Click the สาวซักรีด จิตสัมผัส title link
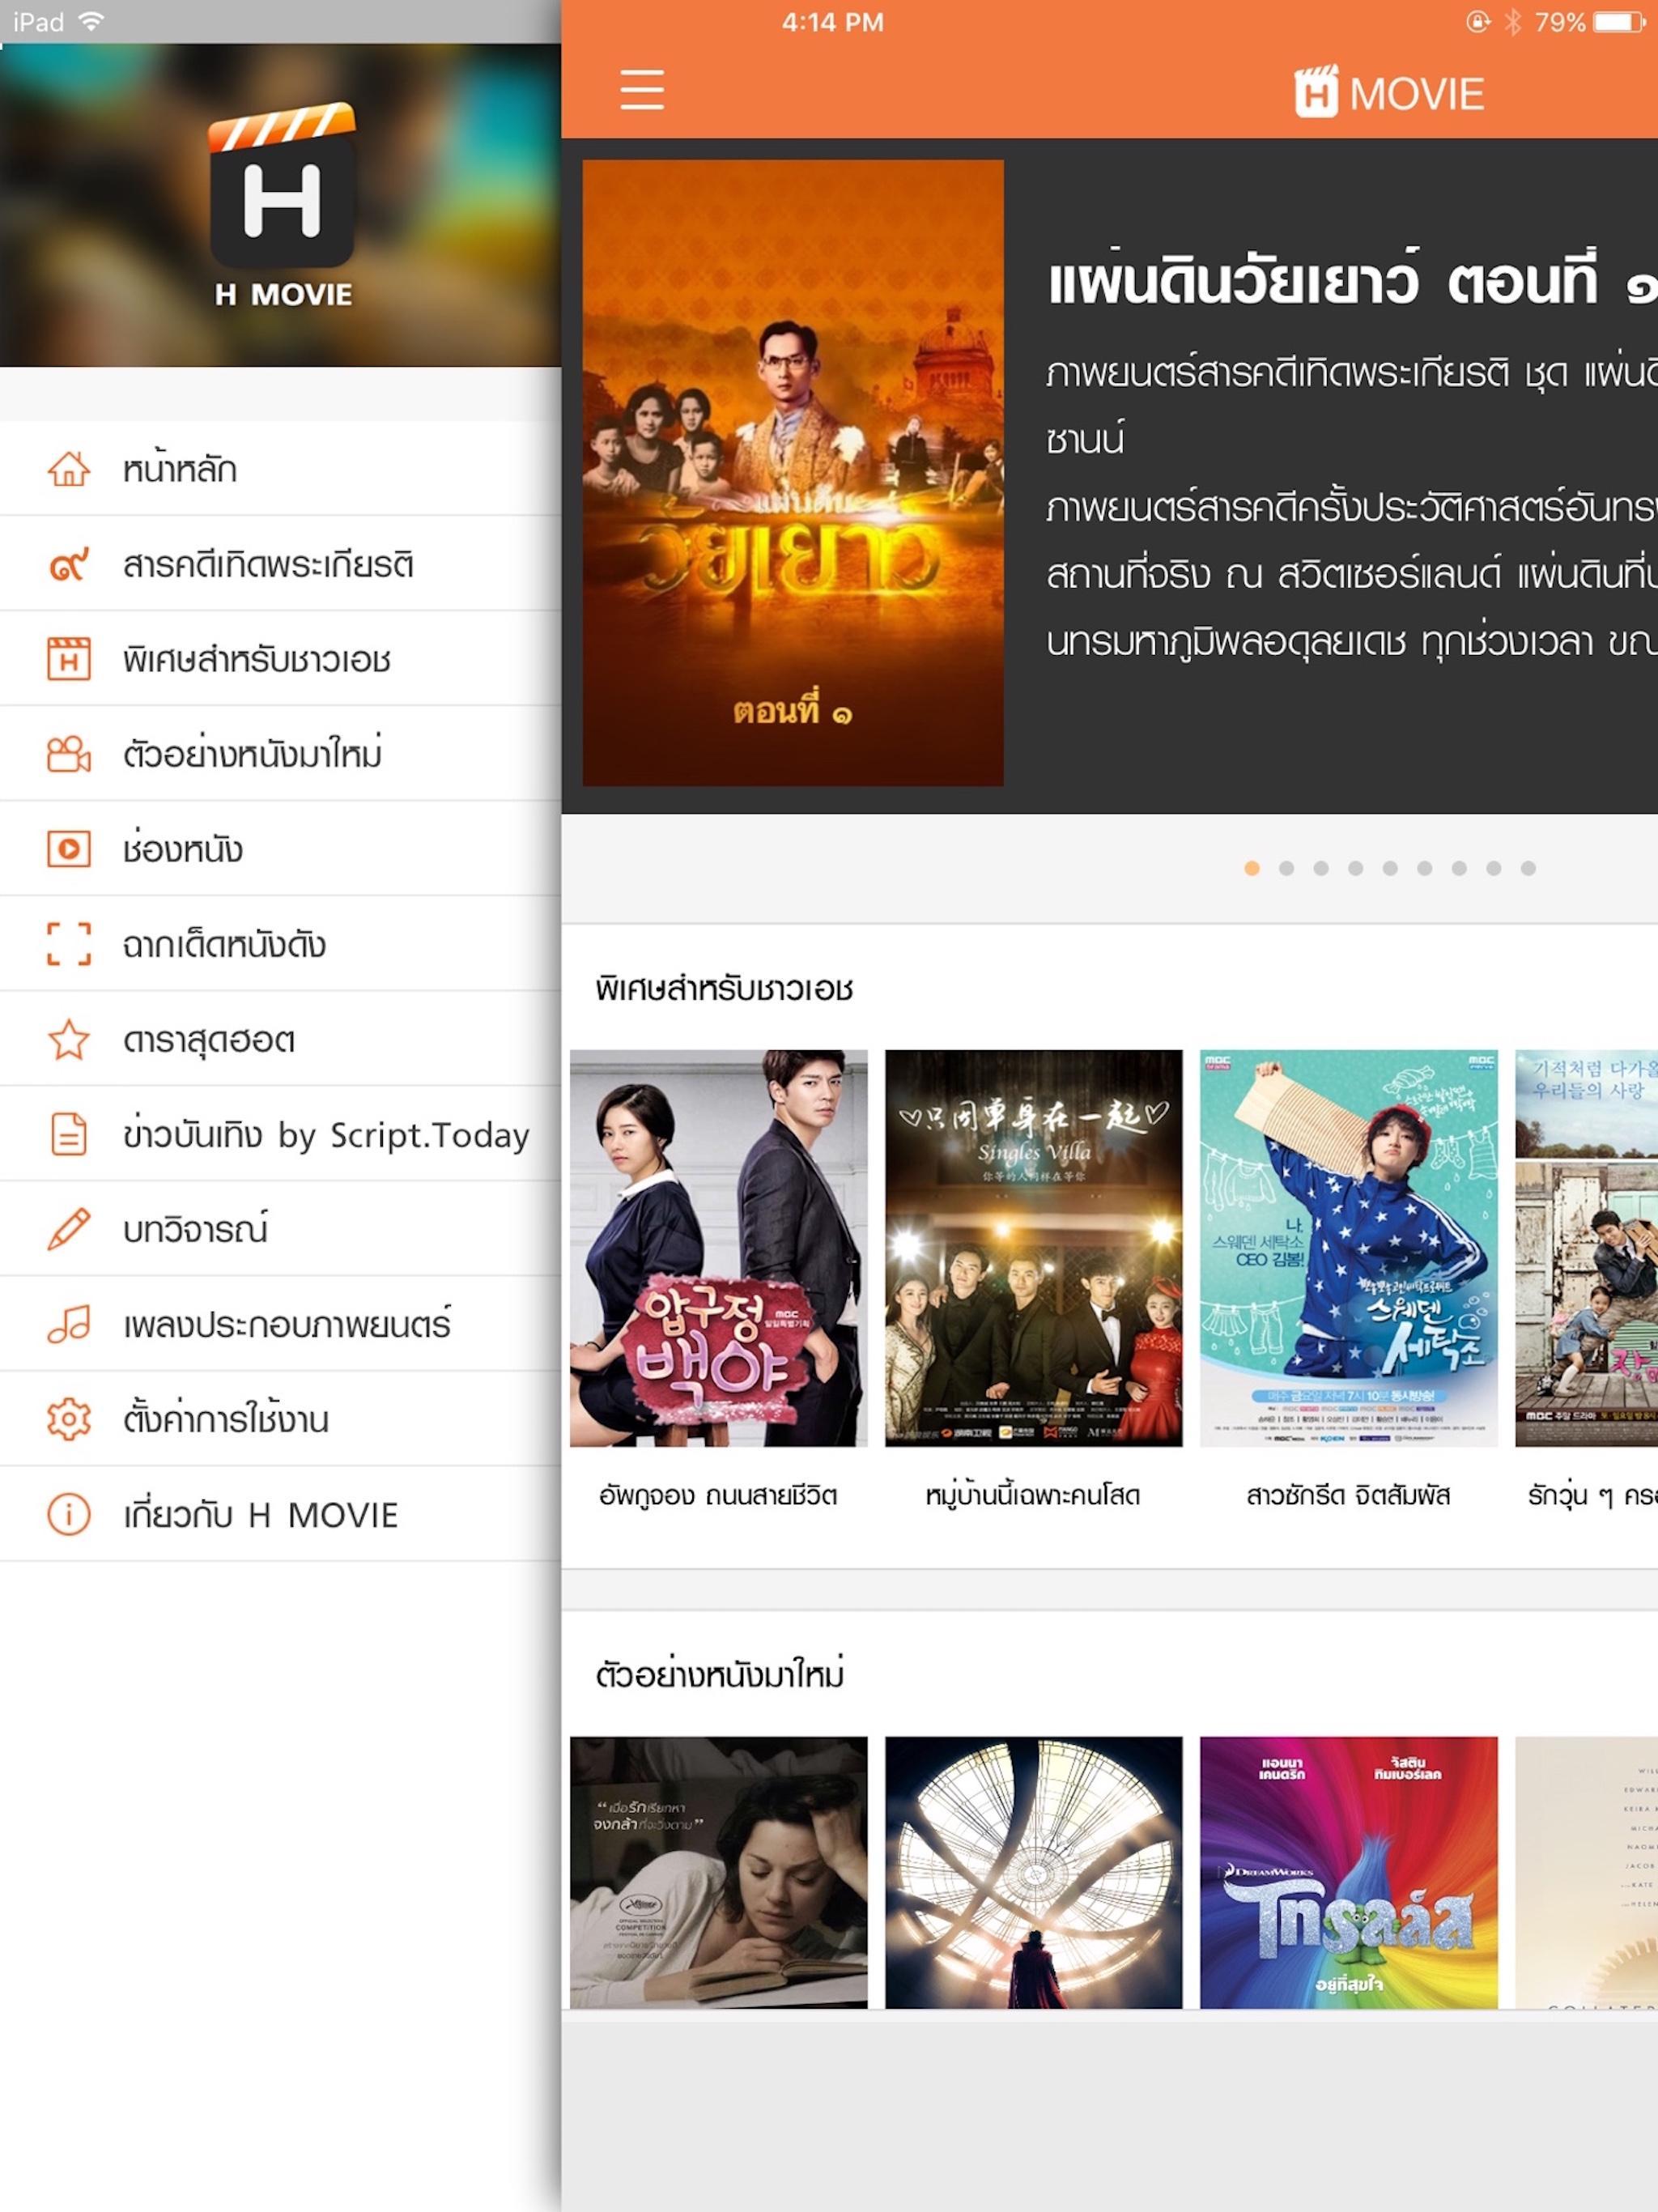Screen dimensions: 1658x2212 1348,1496
